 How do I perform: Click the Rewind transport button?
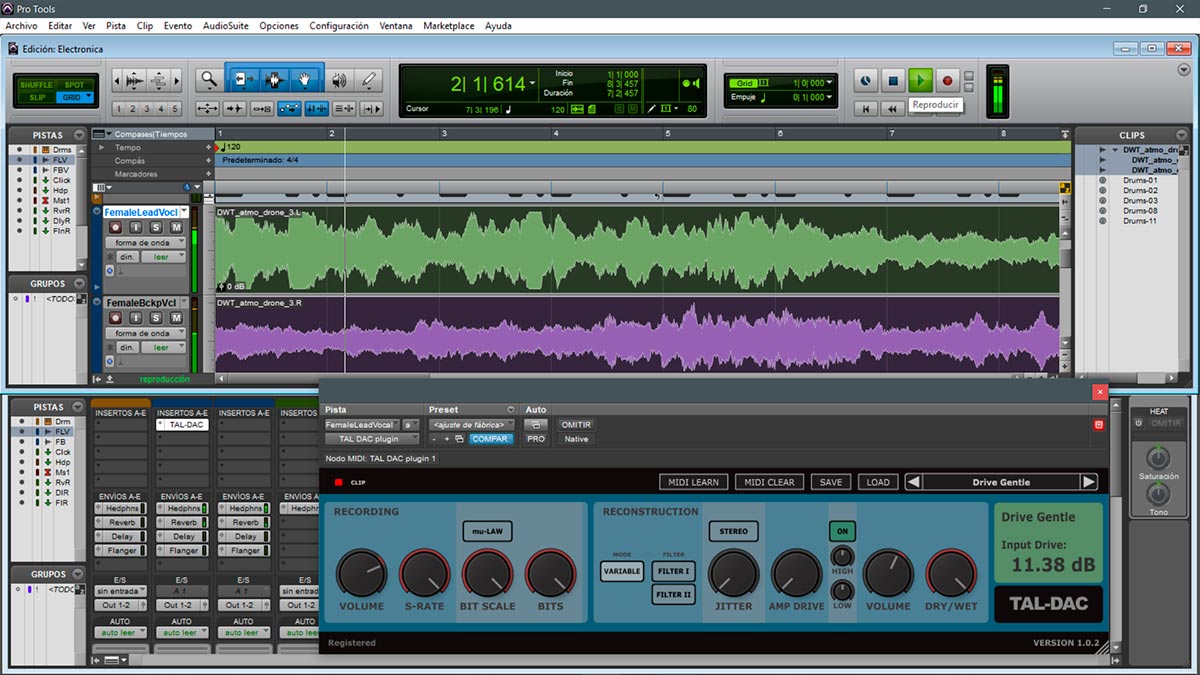(x=894, y=108)
